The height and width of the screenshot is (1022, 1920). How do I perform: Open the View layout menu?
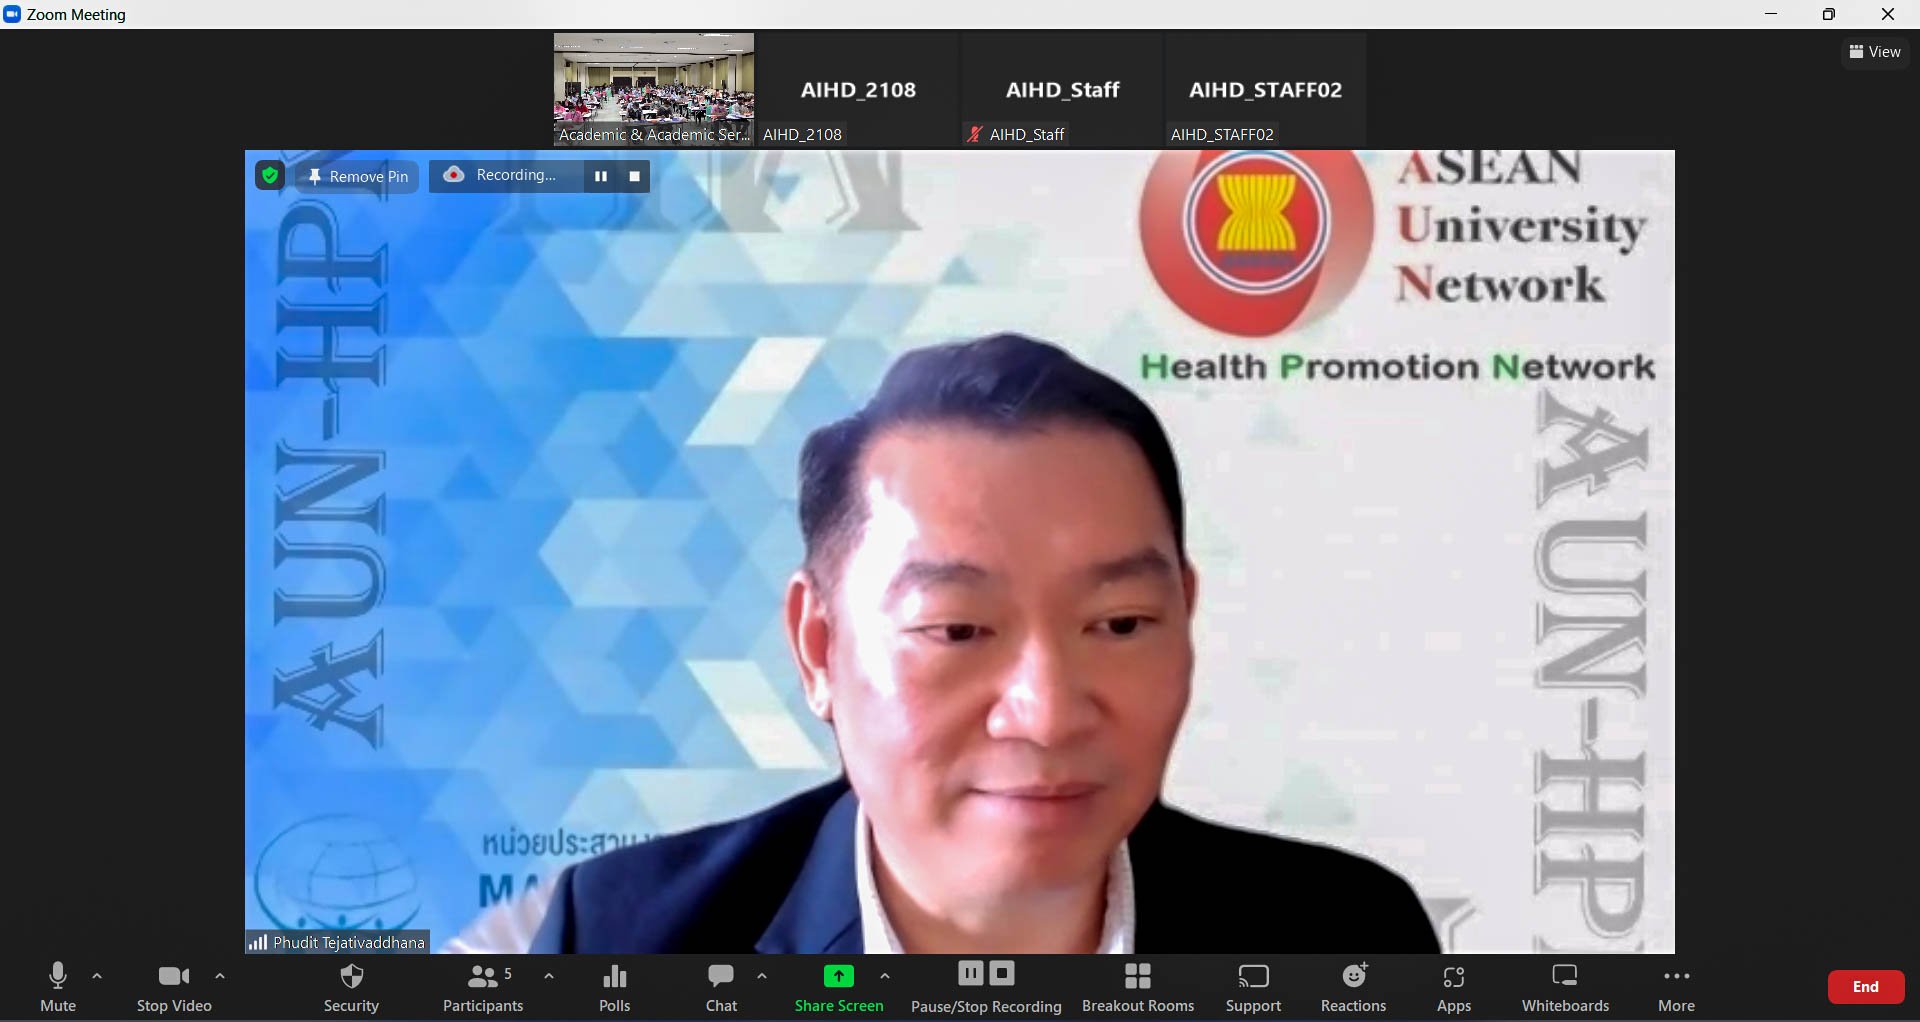coord(1875,52)
